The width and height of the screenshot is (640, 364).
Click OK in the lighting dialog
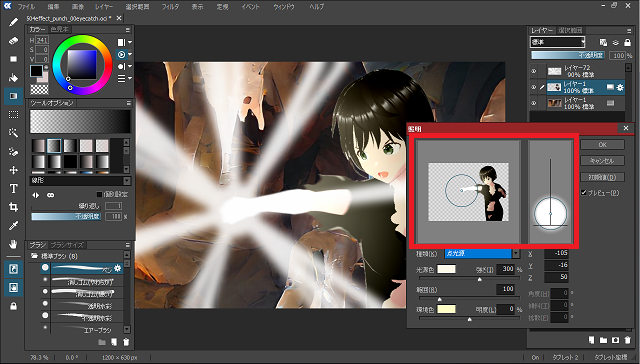pos(602,144)
